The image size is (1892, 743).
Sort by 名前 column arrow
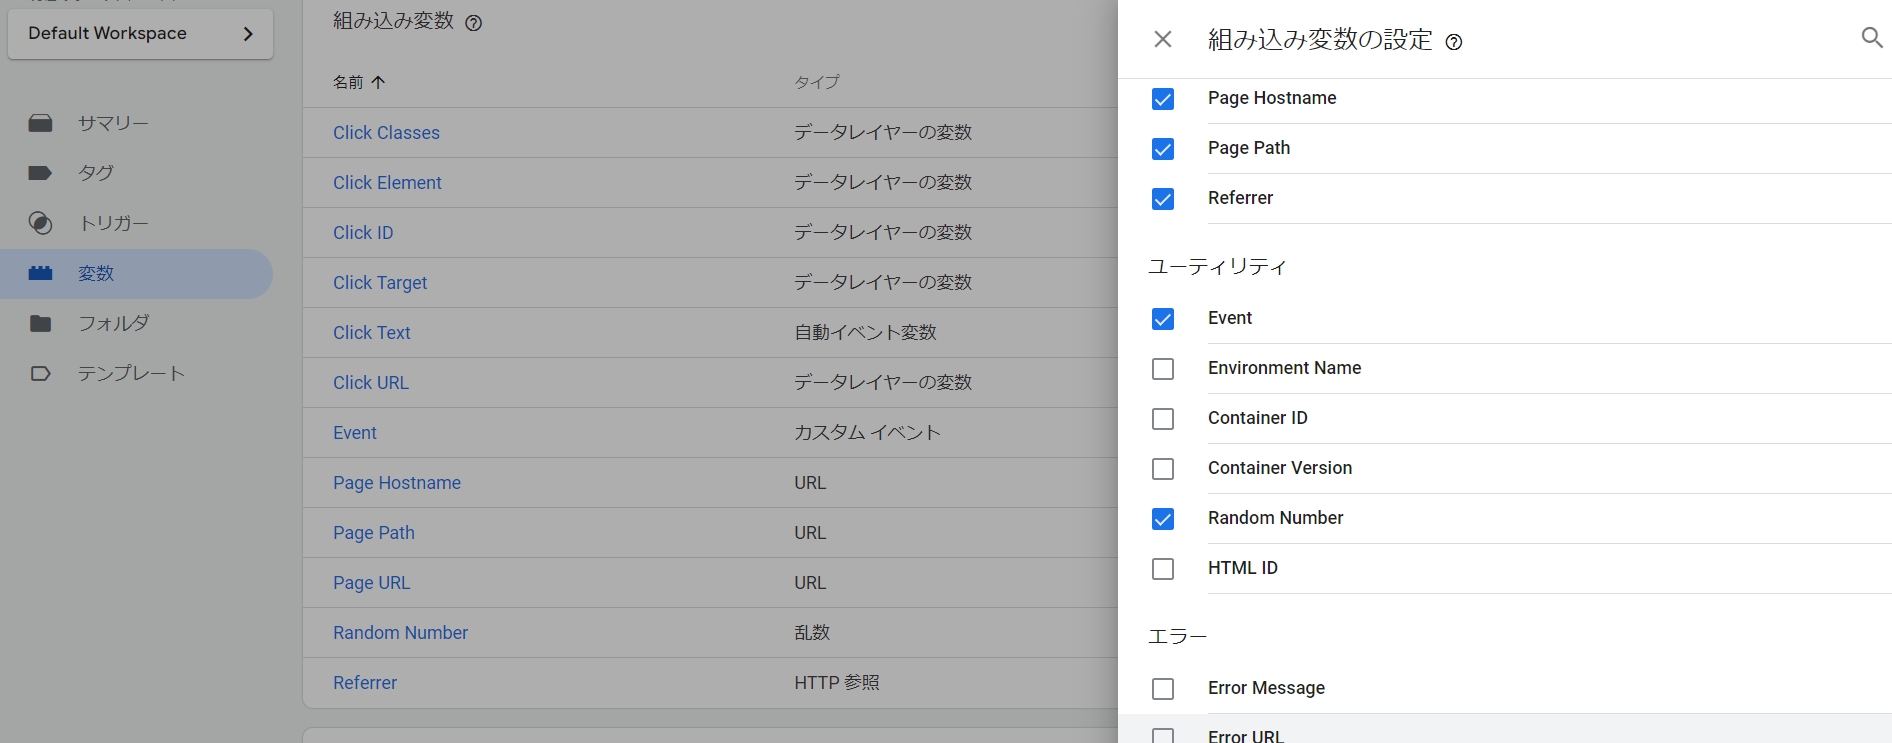(x=378, y=82)
